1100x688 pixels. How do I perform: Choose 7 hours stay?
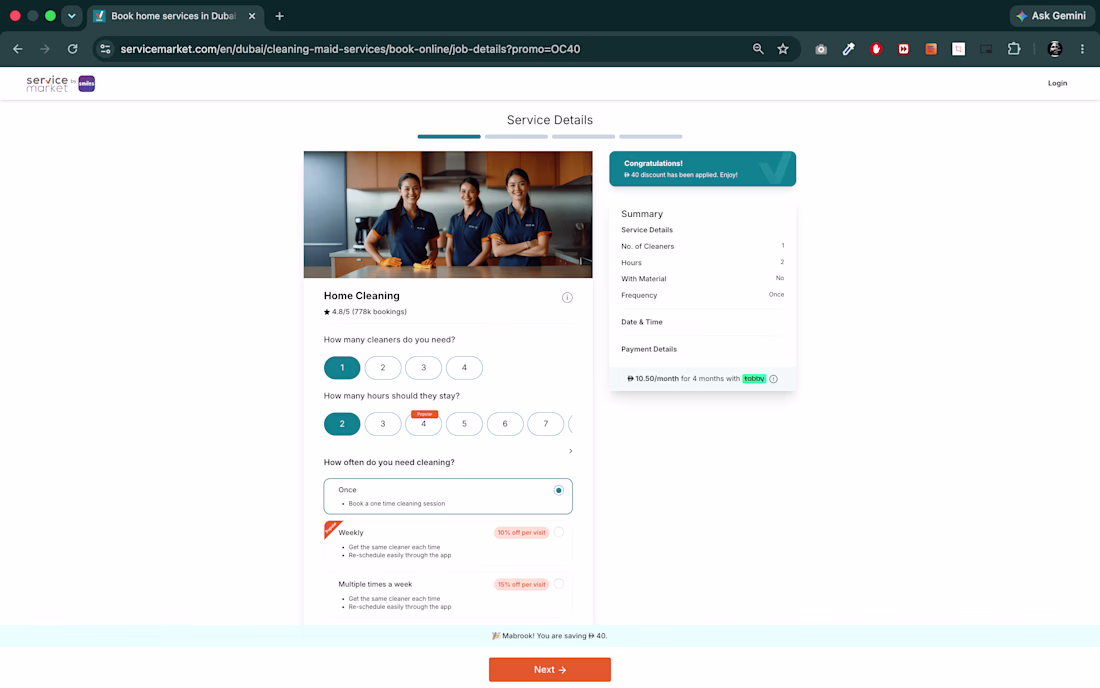point(546,424)
